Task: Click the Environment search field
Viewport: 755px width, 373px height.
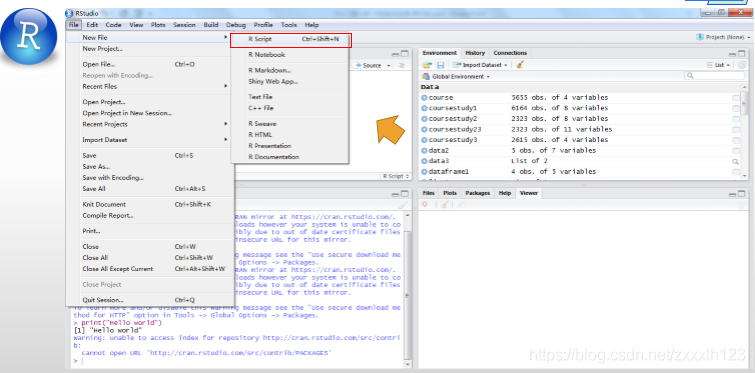Action: [x=715, y=76]
